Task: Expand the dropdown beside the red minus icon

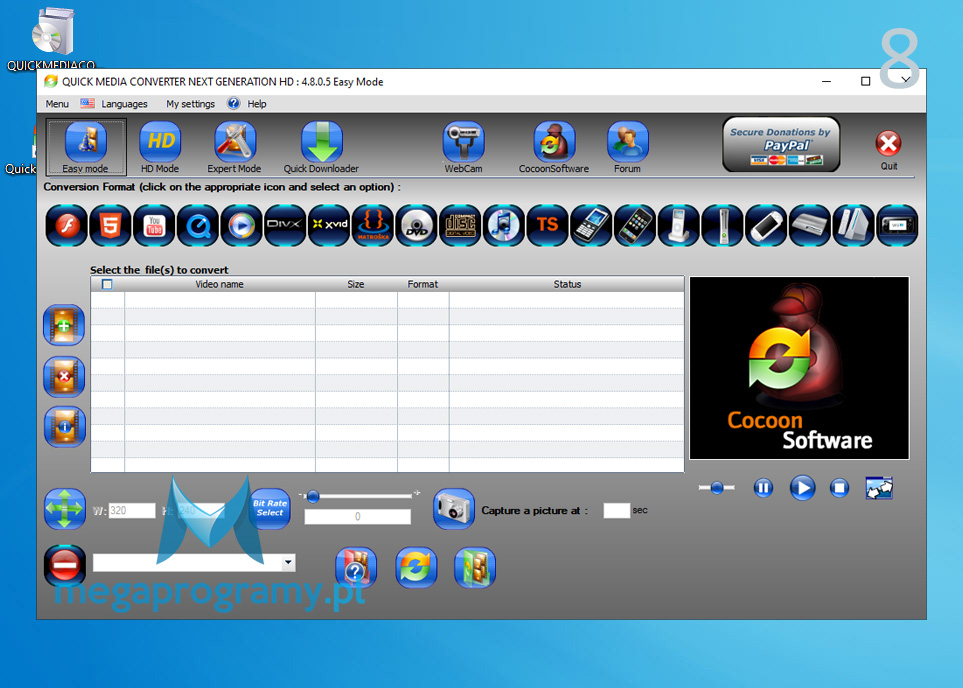Action: (x=288, y=563)
